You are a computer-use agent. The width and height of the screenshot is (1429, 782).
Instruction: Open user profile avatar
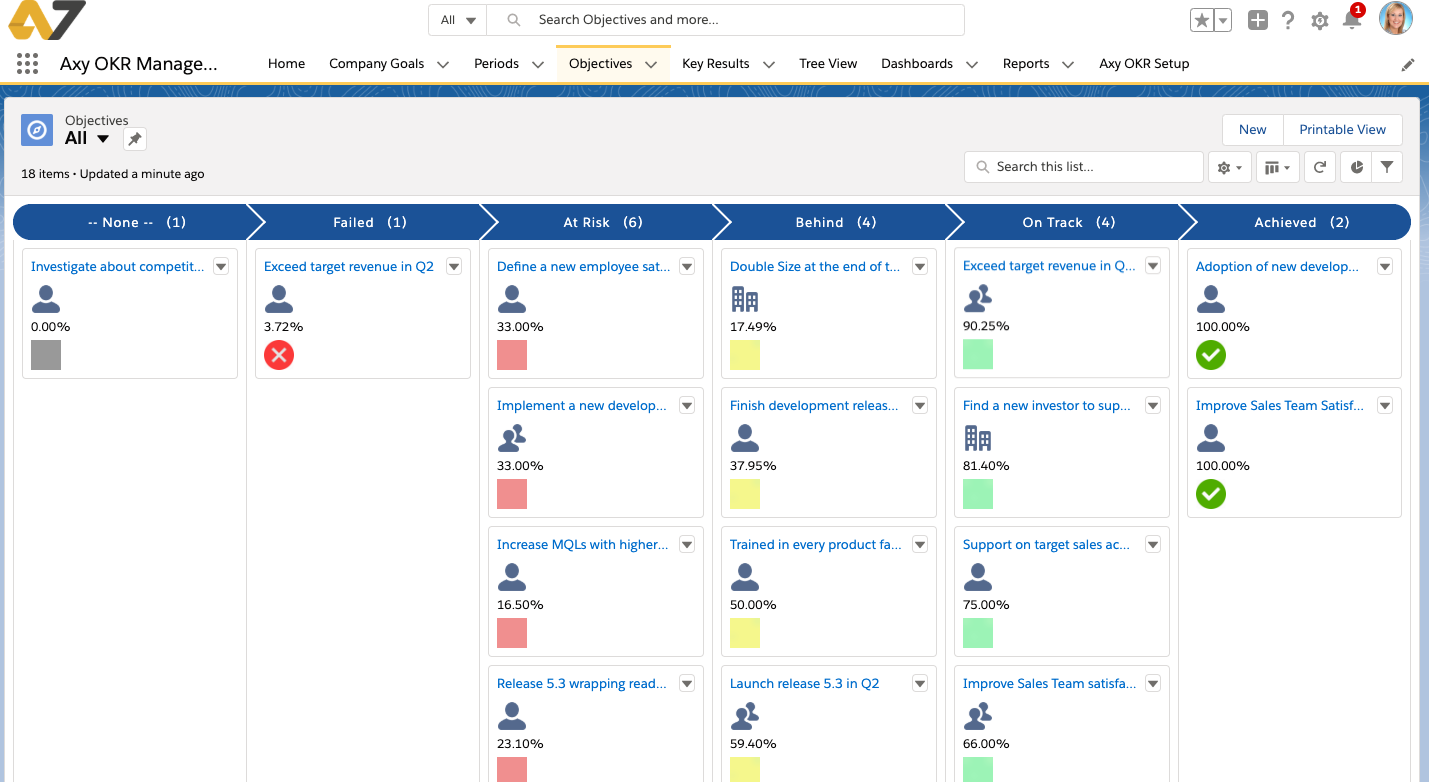click(x=1395, y=19)
